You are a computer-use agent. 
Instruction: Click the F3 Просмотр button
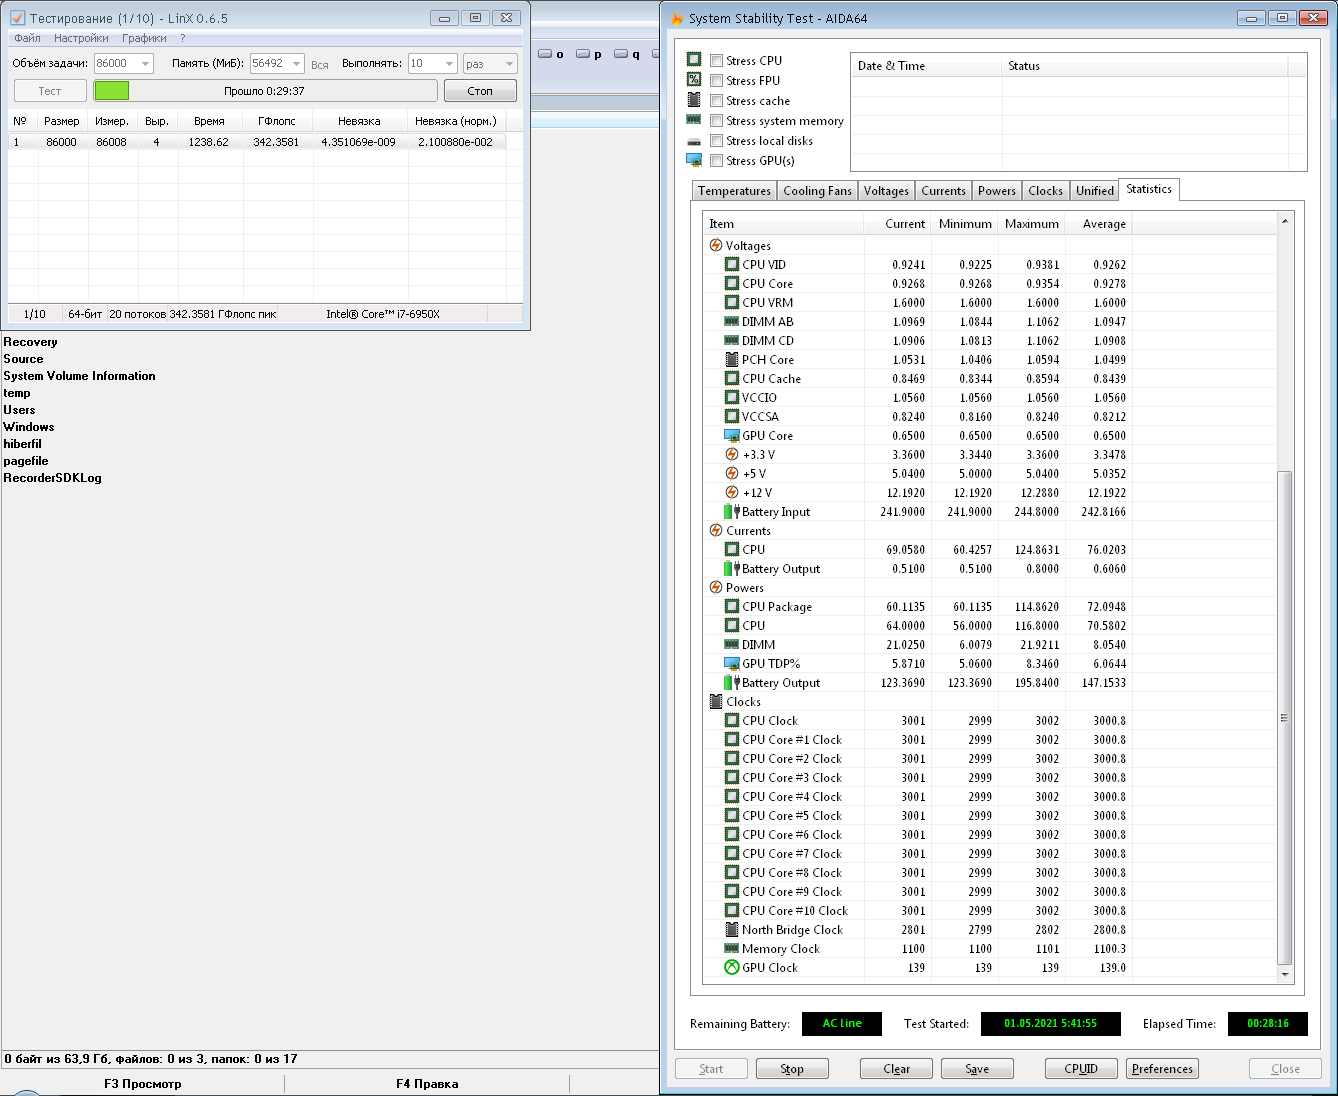(x=143, y=1084)
